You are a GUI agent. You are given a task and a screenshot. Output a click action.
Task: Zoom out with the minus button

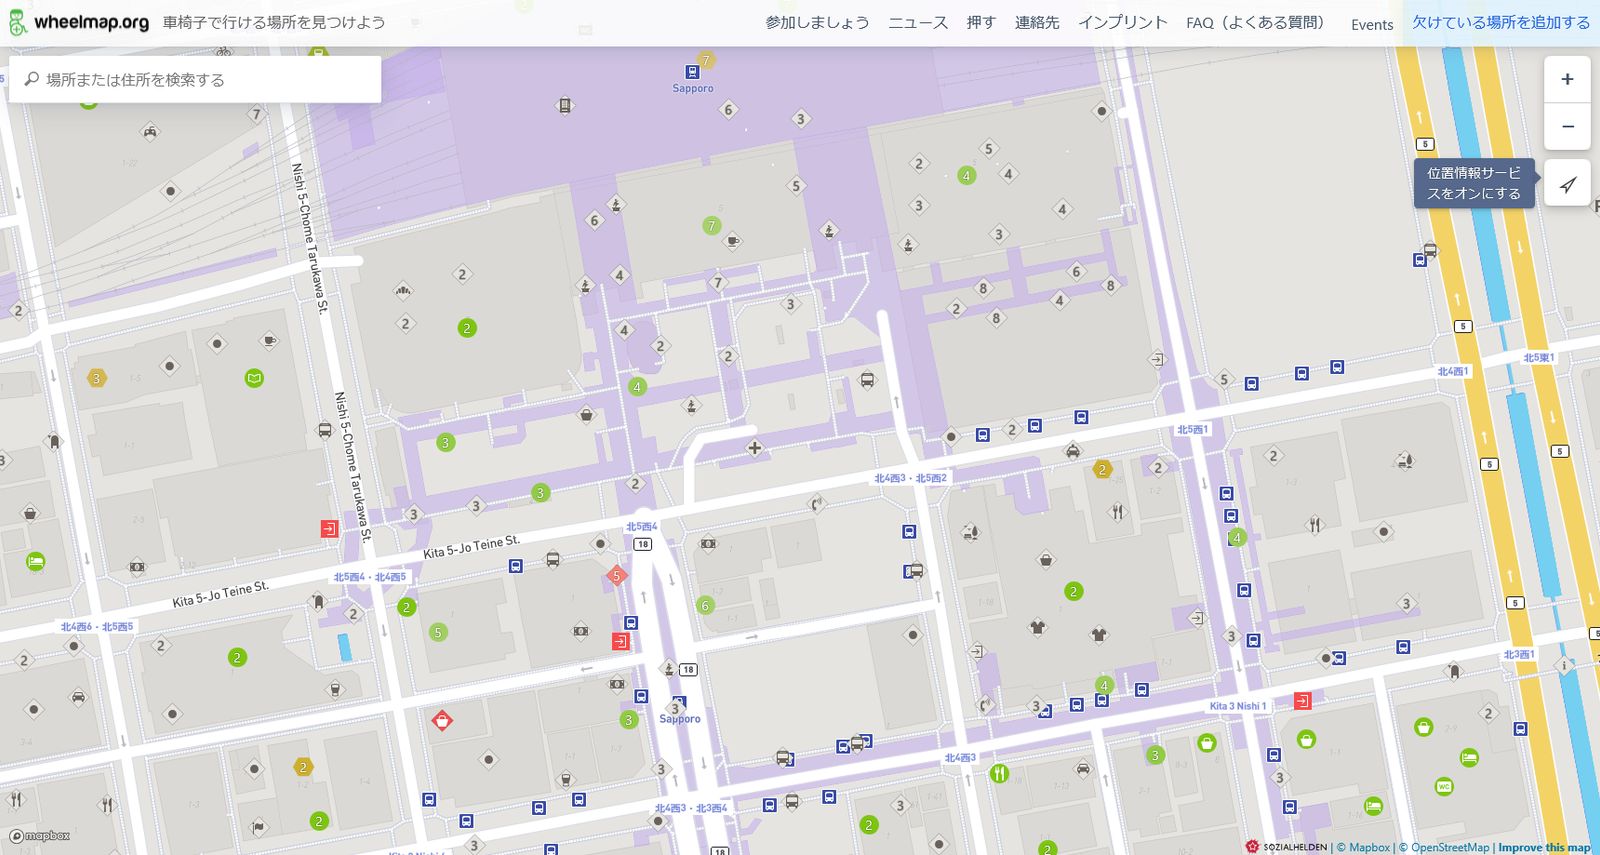click(1567, 127)
